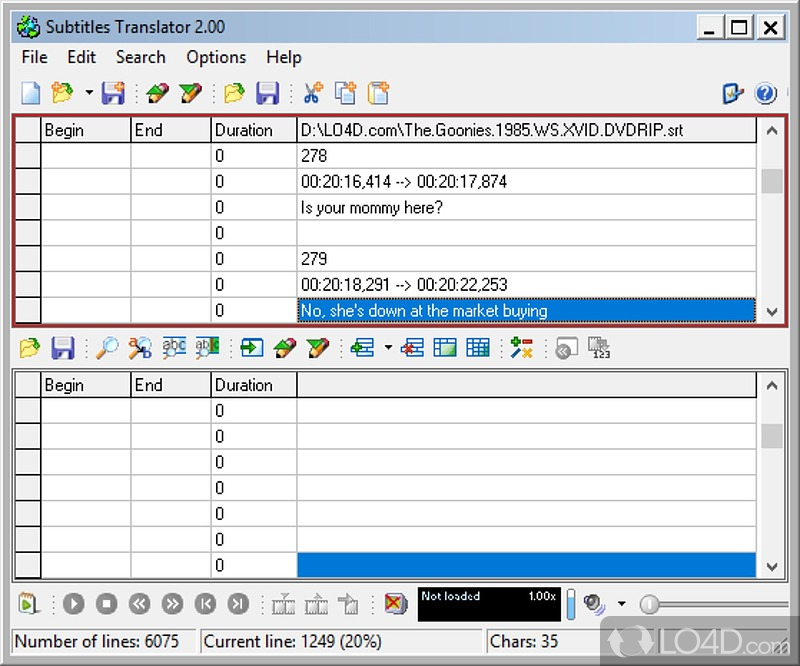Click the fast-forward double-arrow button
Viewport: 800px width, 666px height.
tap(172, 604)
